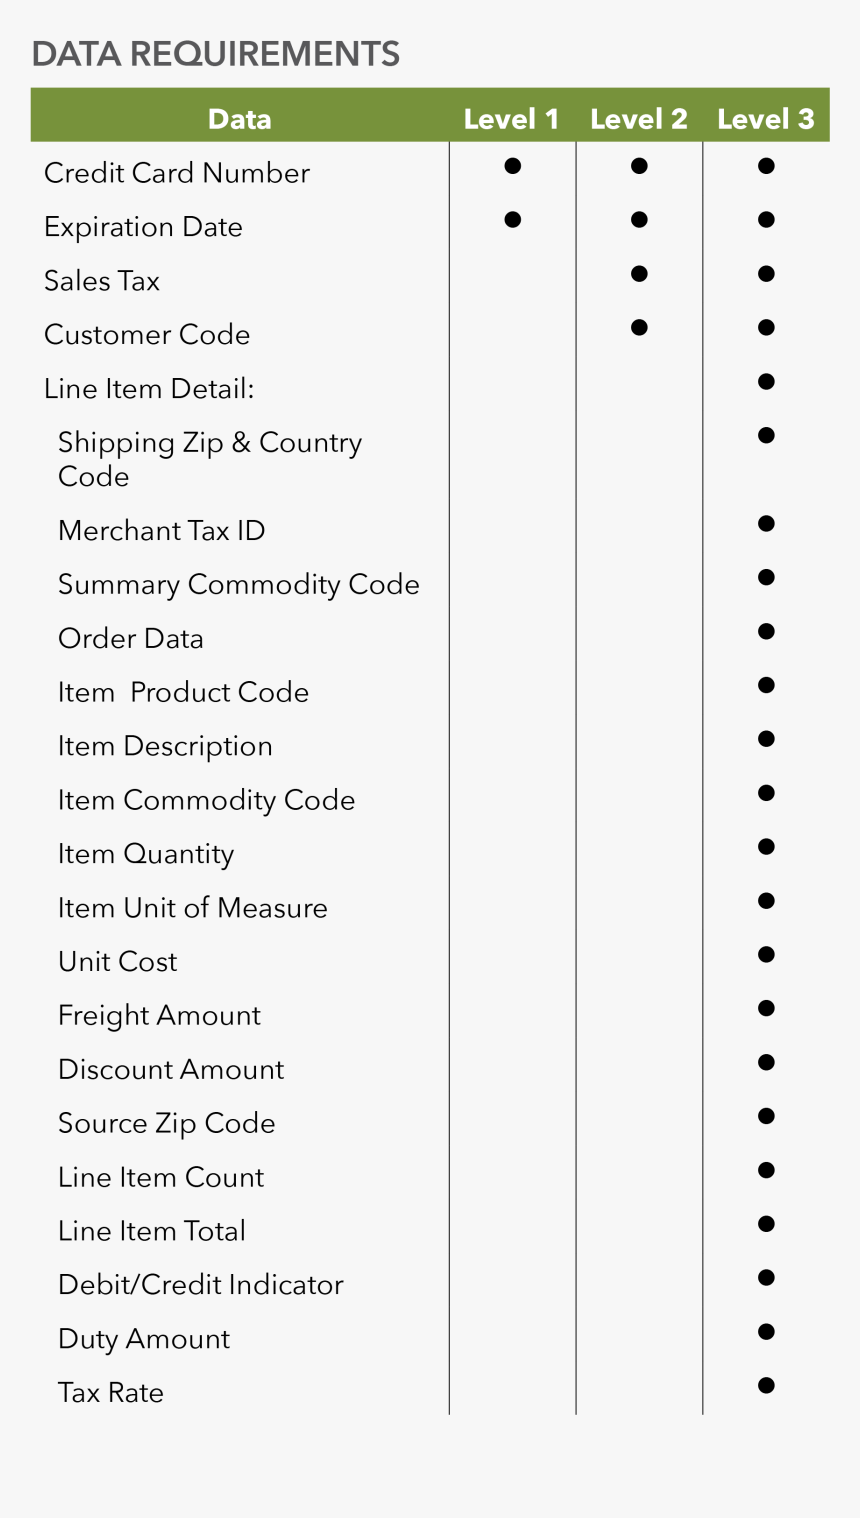Click the Item Unit of Measure label
Image resolution: width=860 pixels, height=1518 pixels.
pyautogui.click(x=193, y=908)
